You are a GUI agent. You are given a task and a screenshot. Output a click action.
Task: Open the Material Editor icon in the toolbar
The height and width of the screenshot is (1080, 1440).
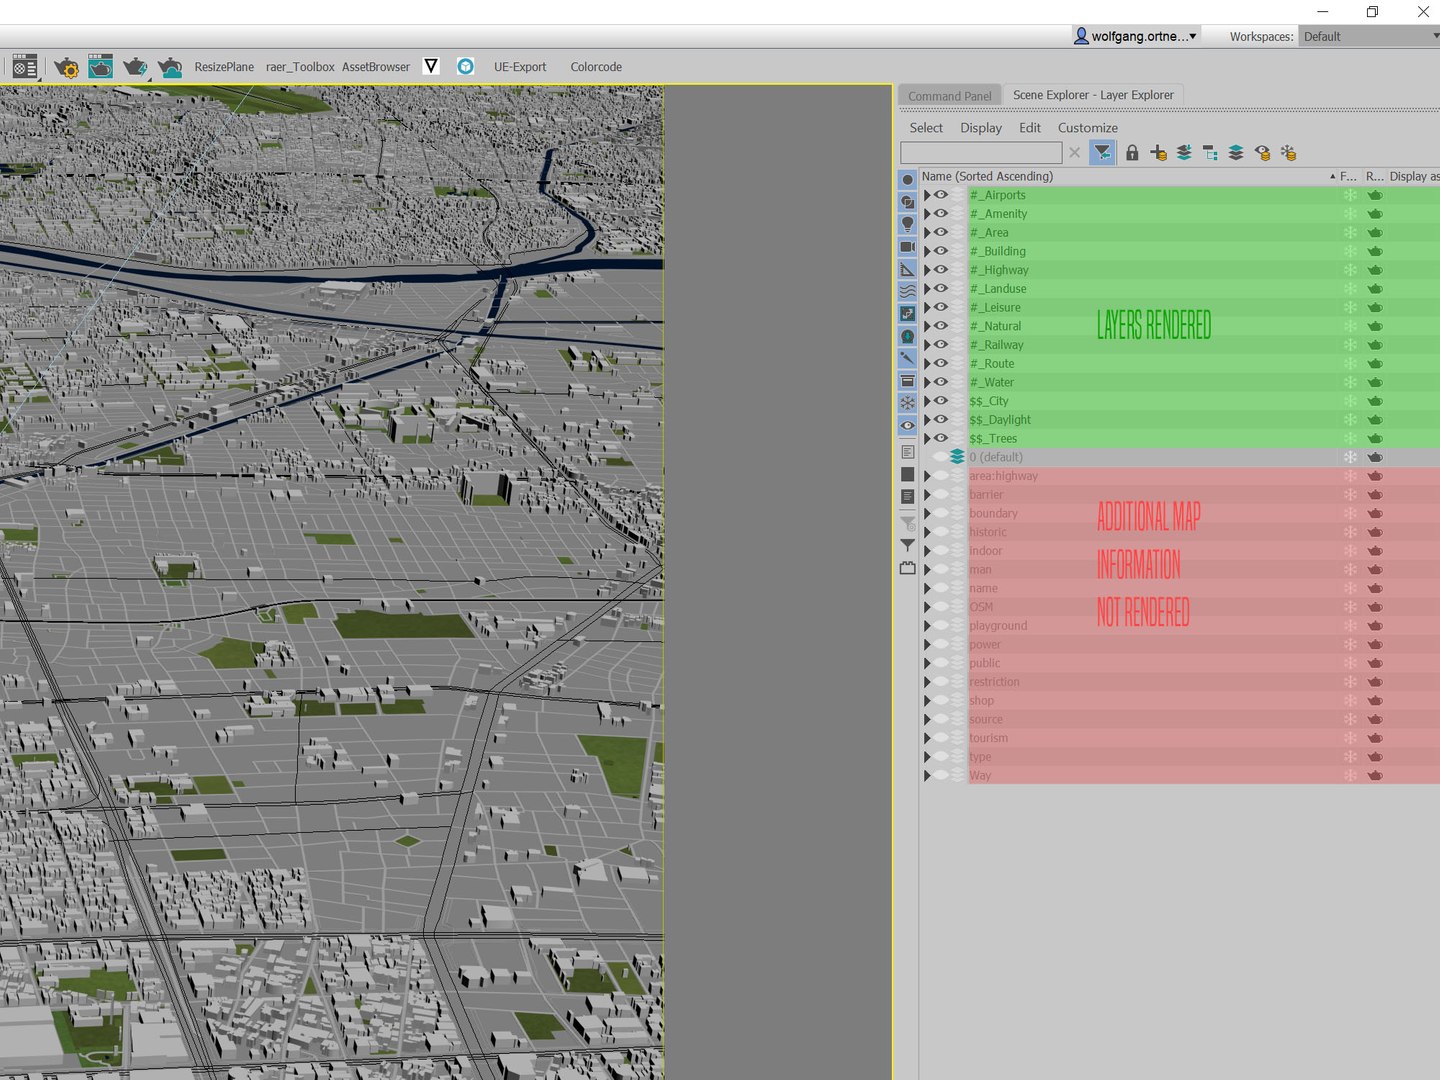[25, 66]
